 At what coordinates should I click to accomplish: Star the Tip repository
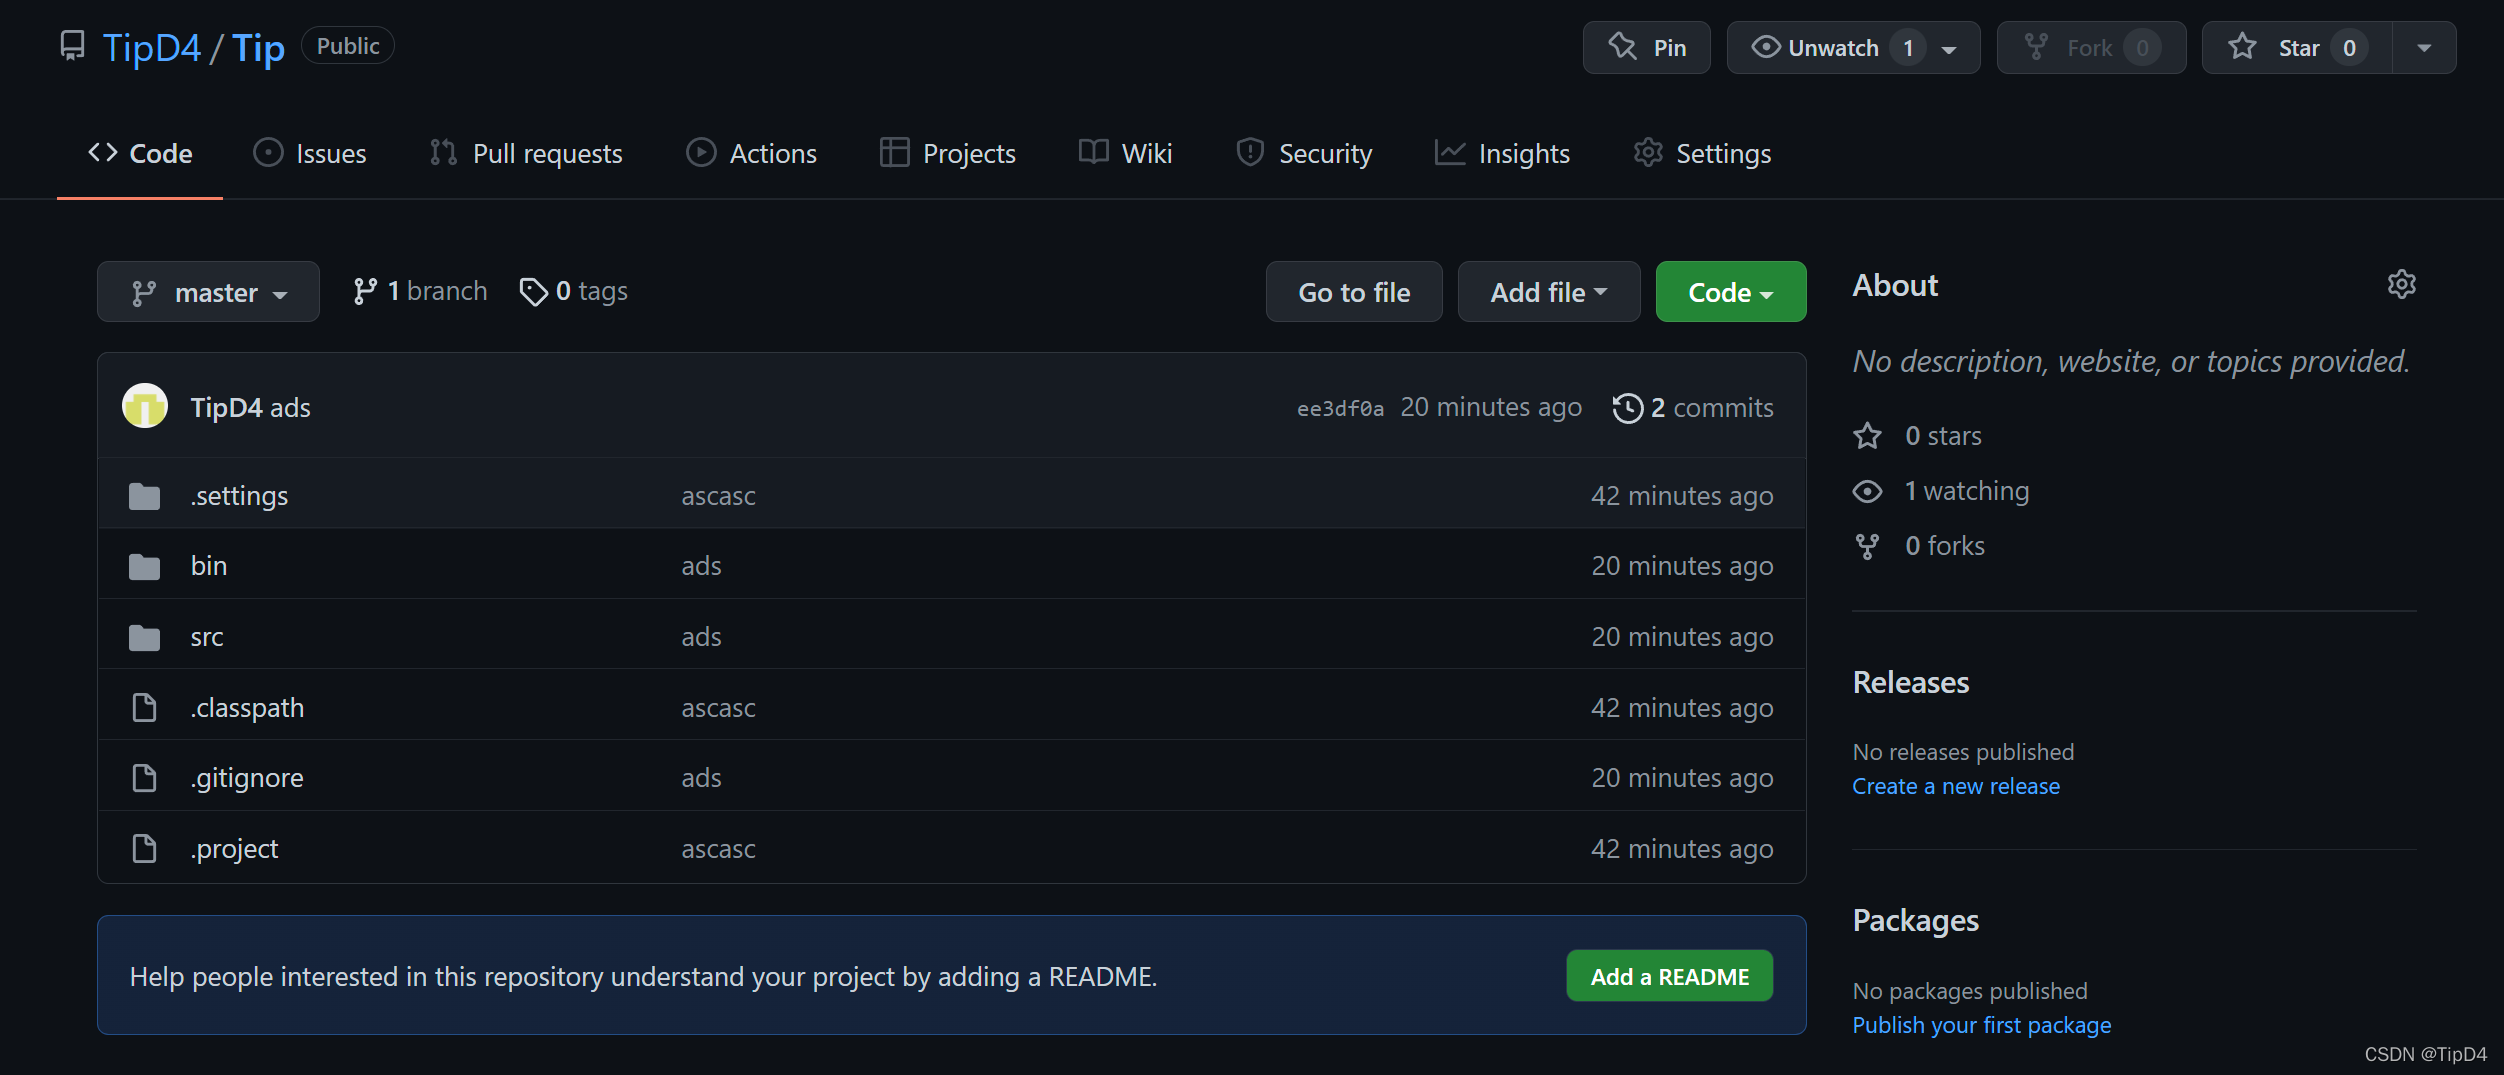[x=2297, y=47]
